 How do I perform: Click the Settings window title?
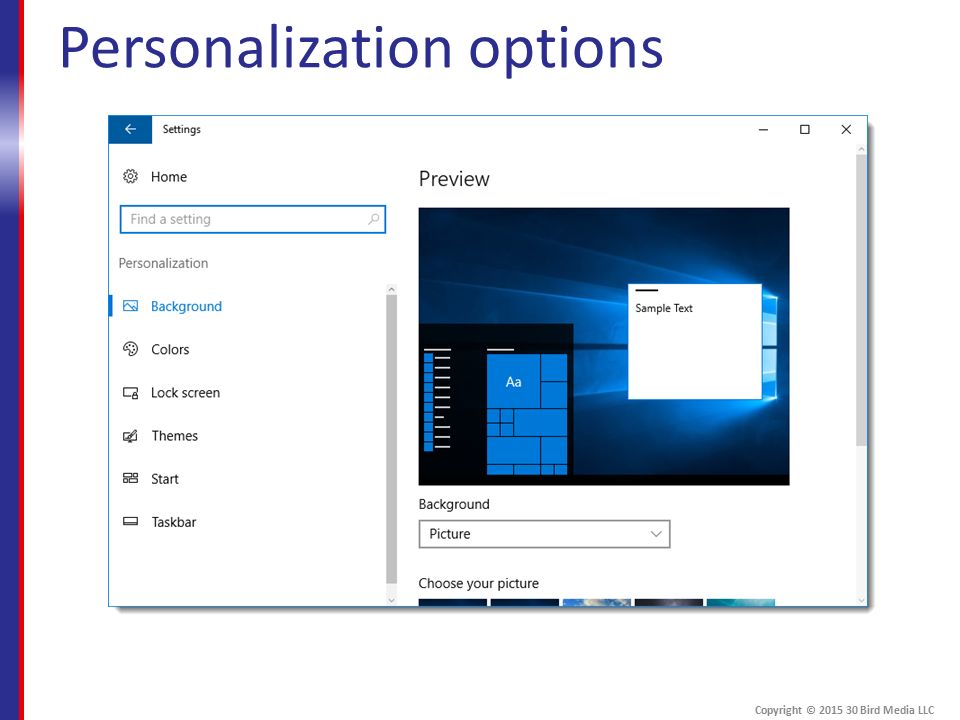coord(182,129)
